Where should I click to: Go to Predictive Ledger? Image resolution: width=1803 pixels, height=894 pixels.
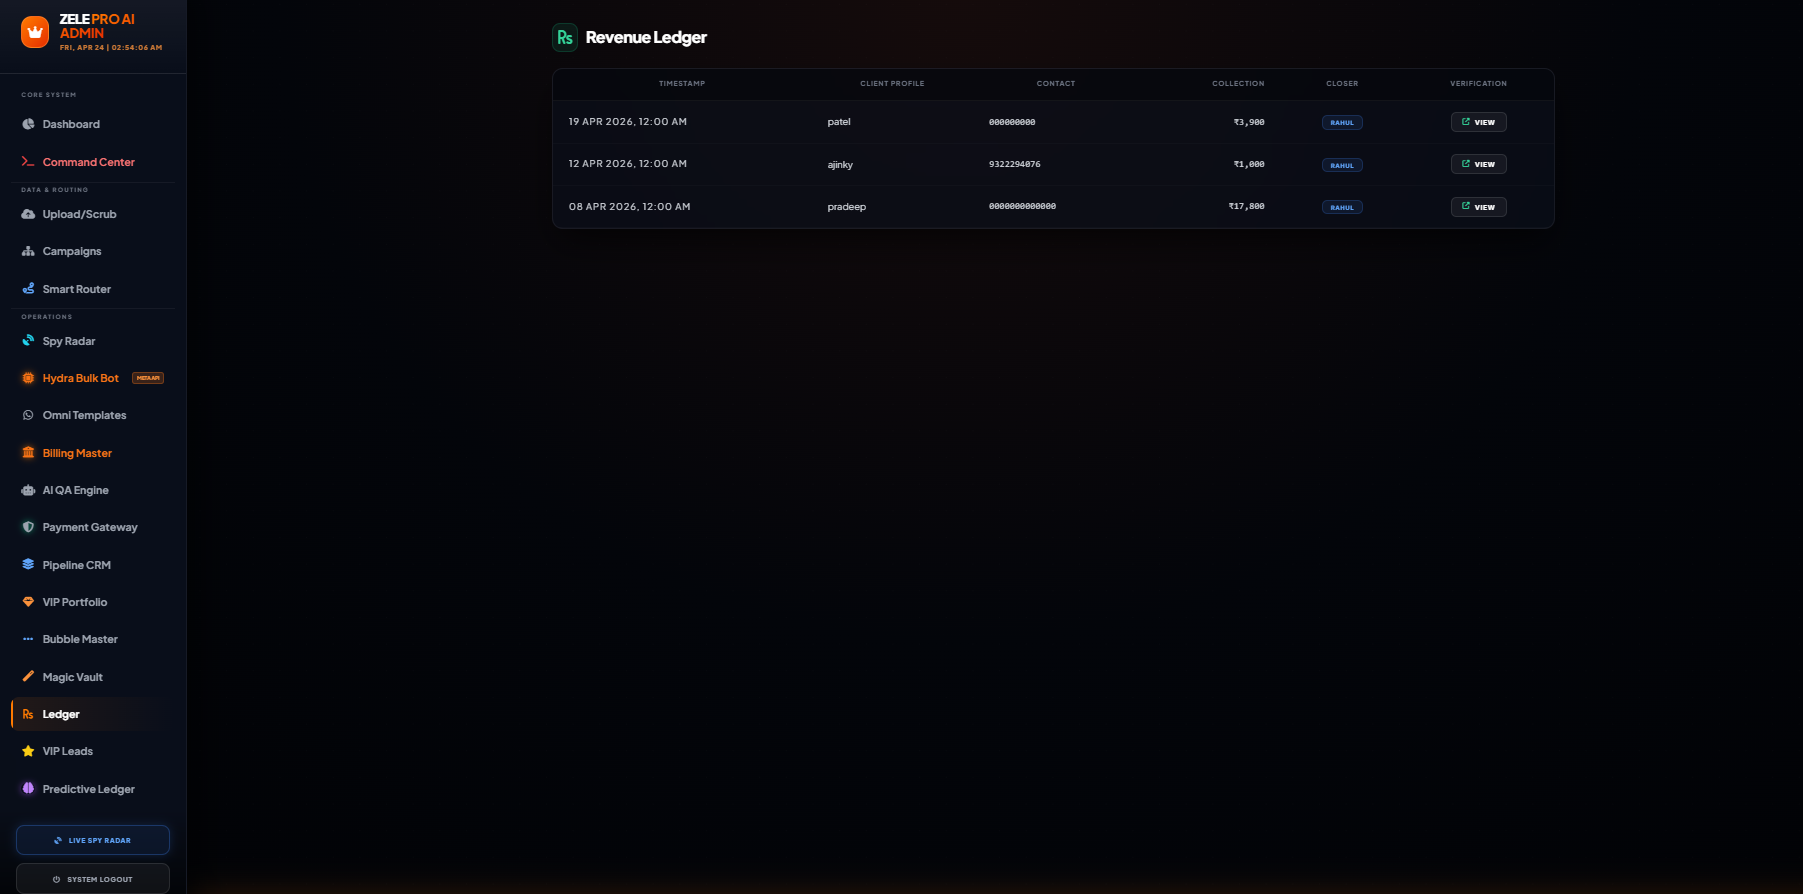tap(93, 788)
